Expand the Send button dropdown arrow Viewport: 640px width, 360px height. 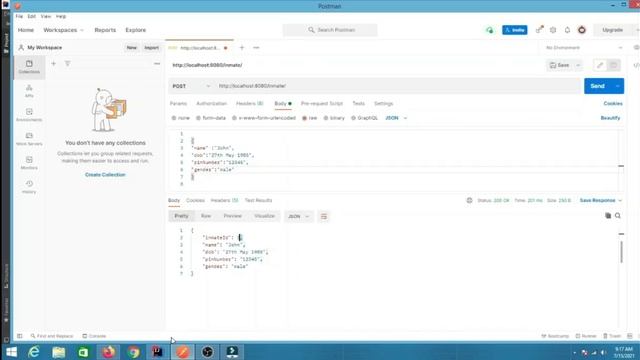[x=618, y=86]
